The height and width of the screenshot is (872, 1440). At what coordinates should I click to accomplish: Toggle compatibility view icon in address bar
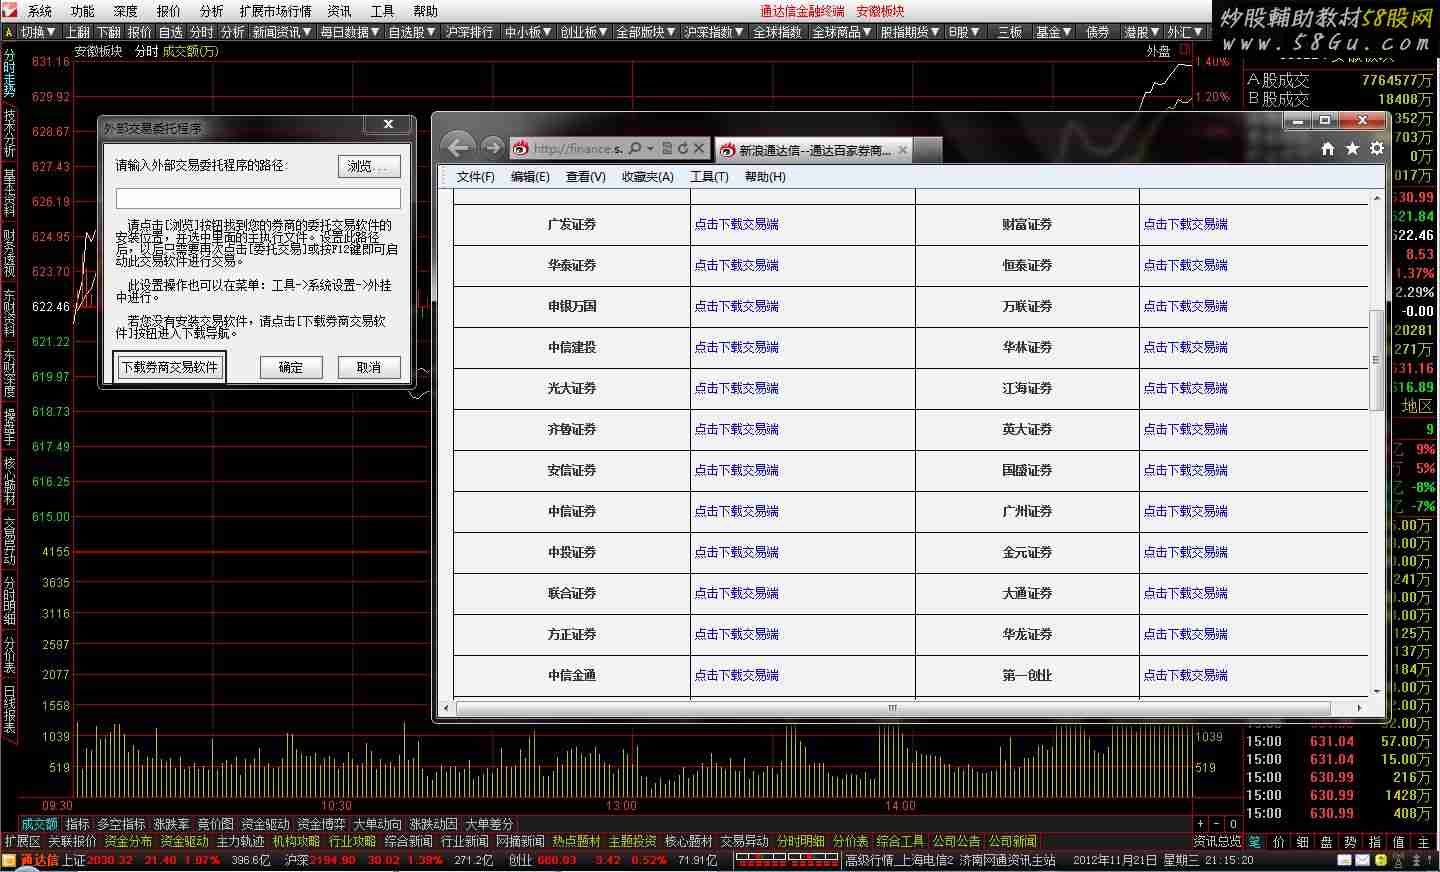667,148
